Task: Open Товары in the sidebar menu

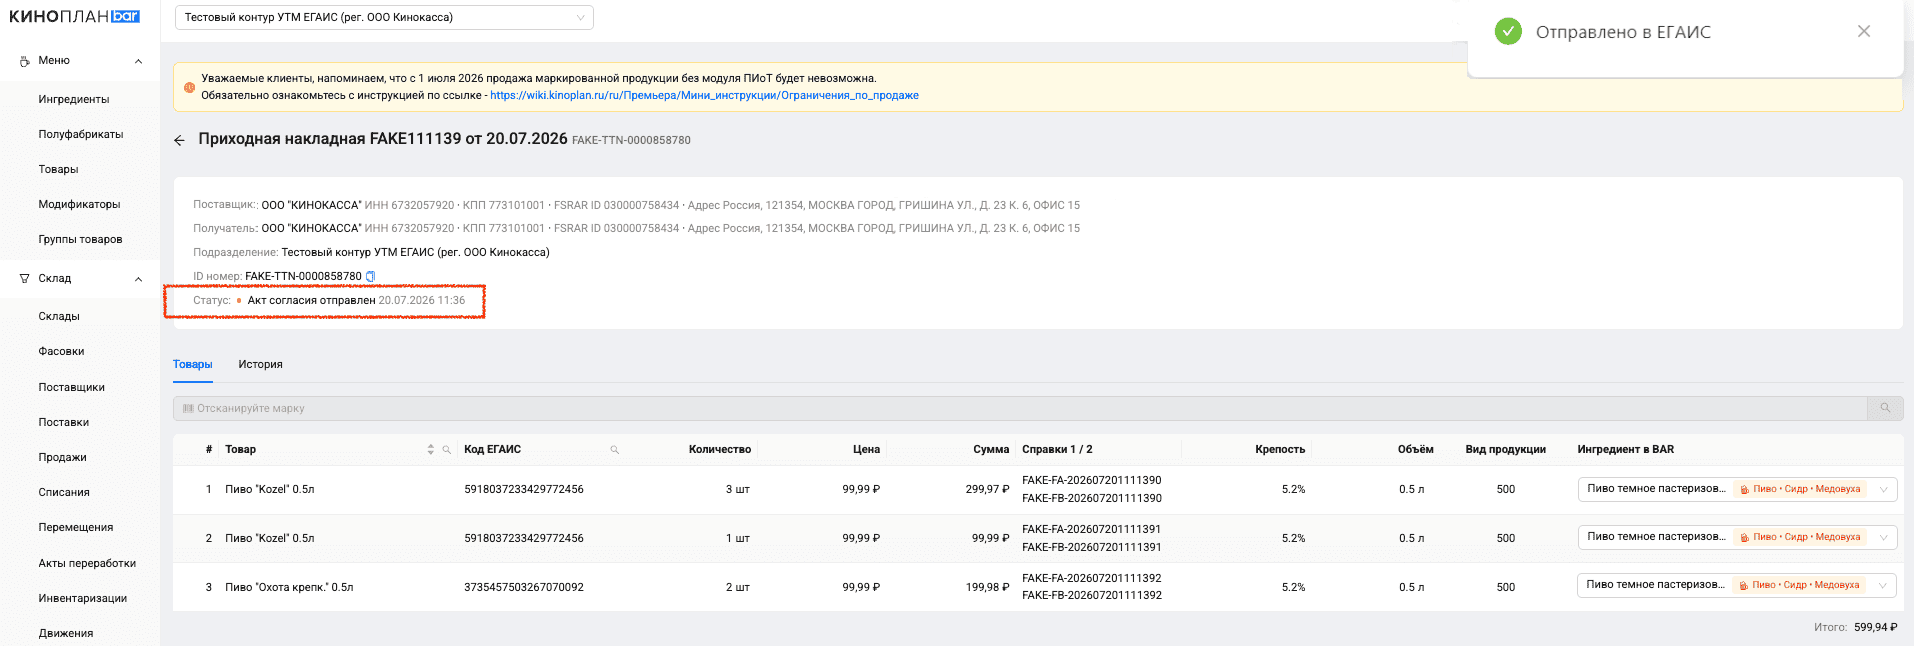Action: pos(58,169)
